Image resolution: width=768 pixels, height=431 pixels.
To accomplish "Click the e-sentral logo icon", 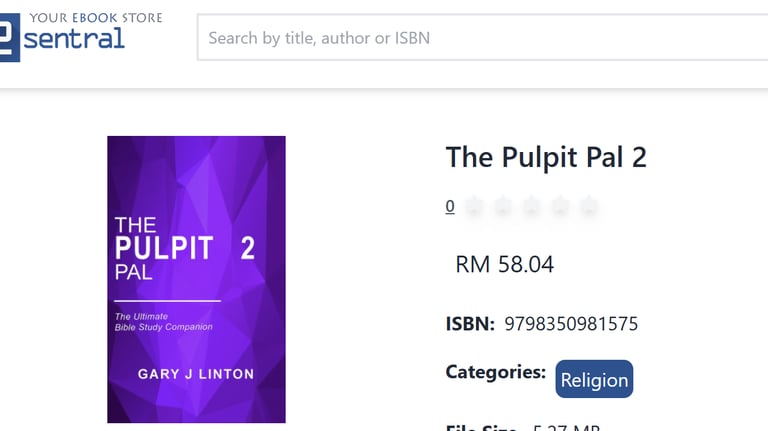I will pos(9,37).
